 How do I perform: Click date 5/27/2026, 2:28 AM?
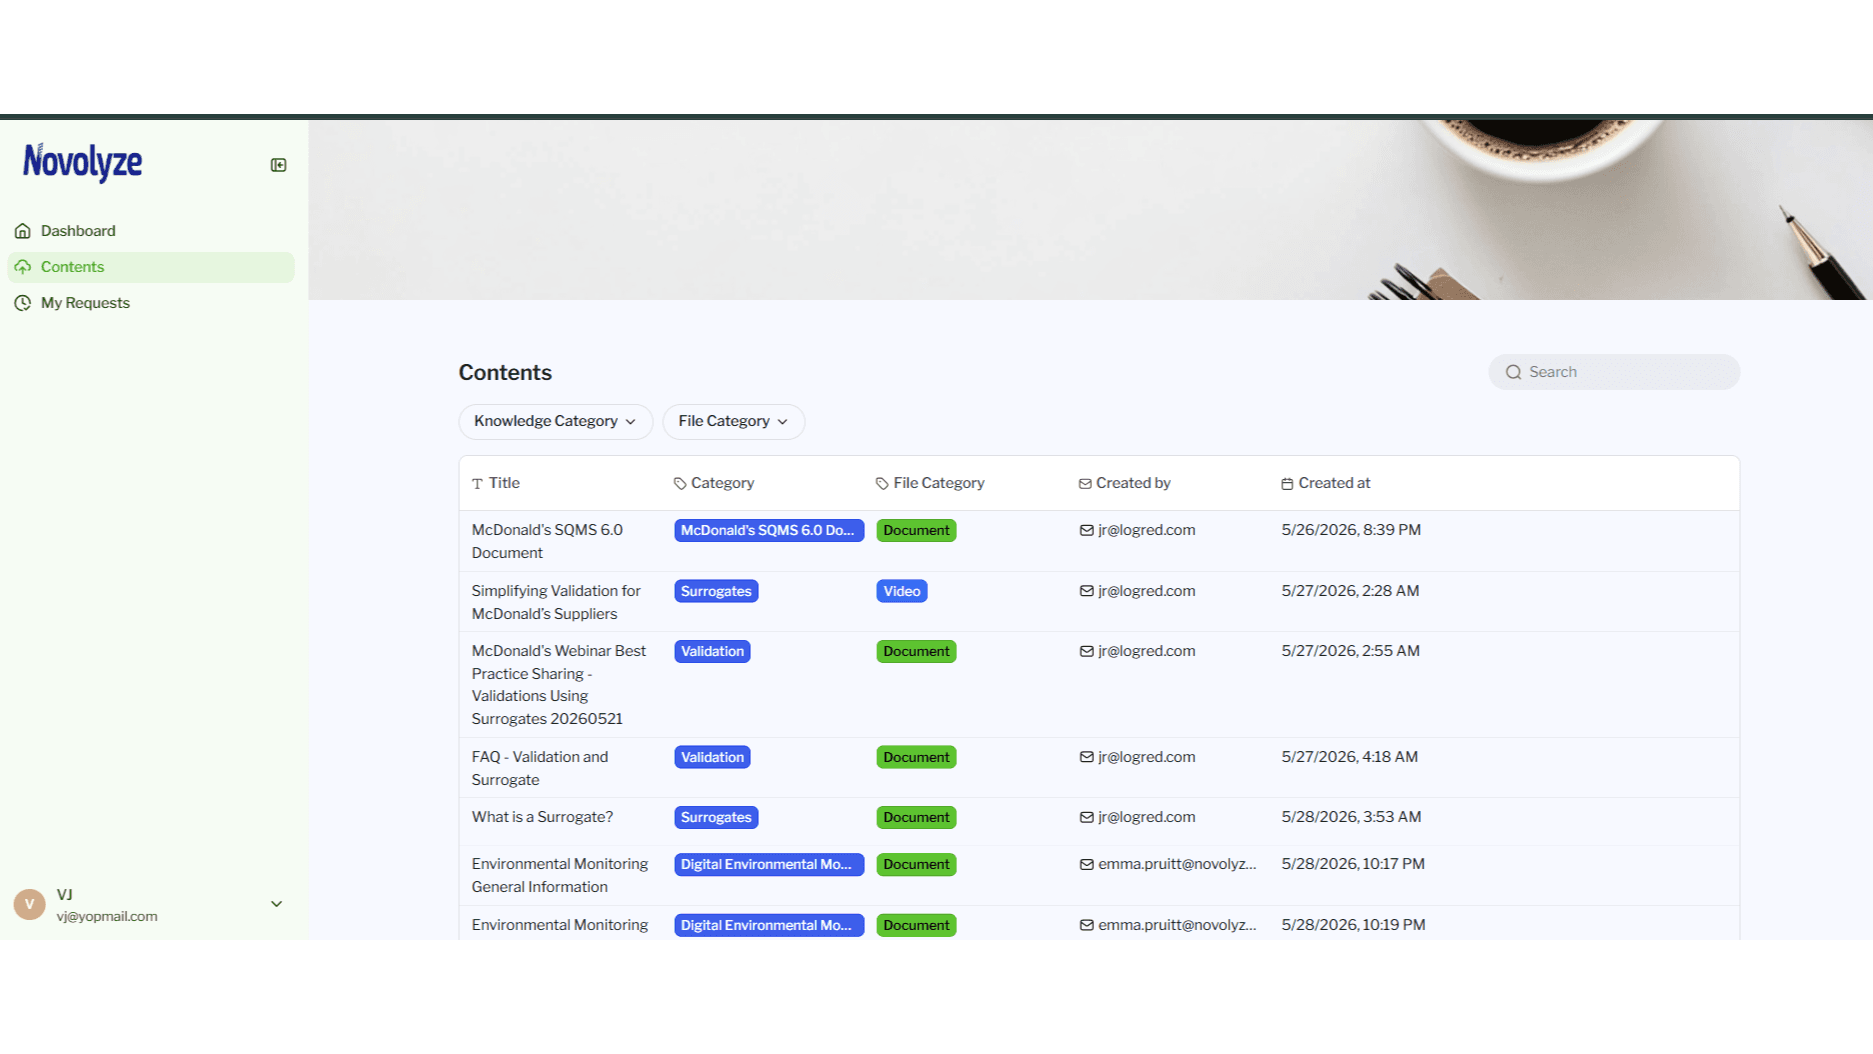pos(1350,591)
